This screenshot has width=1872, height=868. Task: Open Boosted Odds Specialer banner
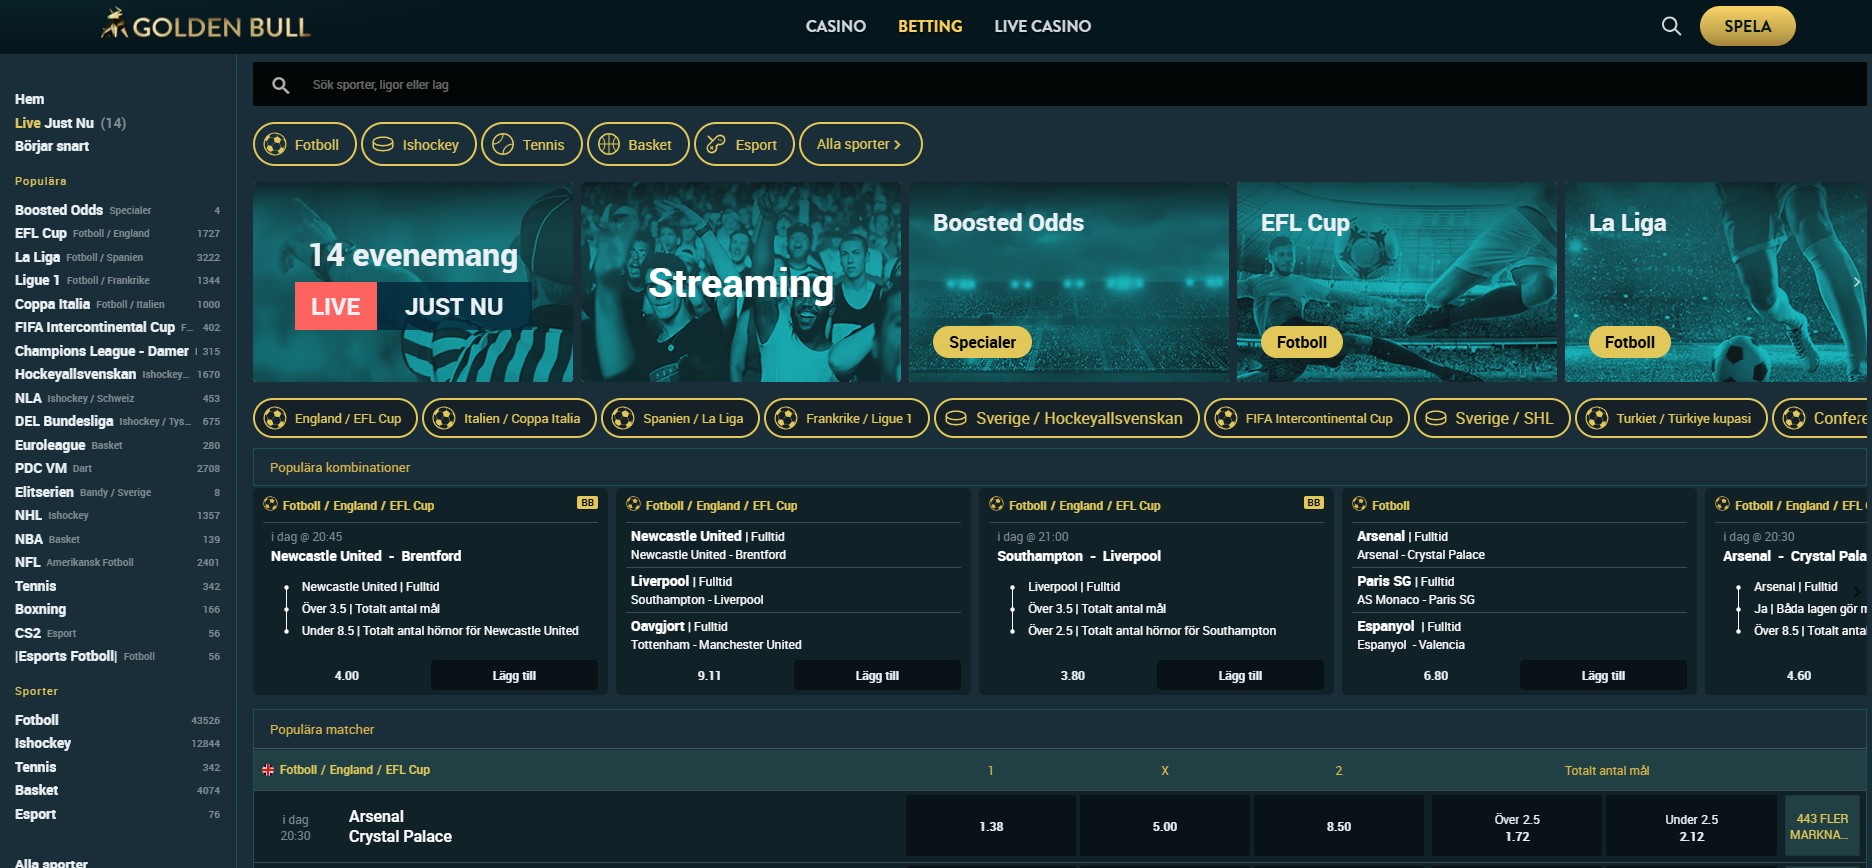(1069, 282)
